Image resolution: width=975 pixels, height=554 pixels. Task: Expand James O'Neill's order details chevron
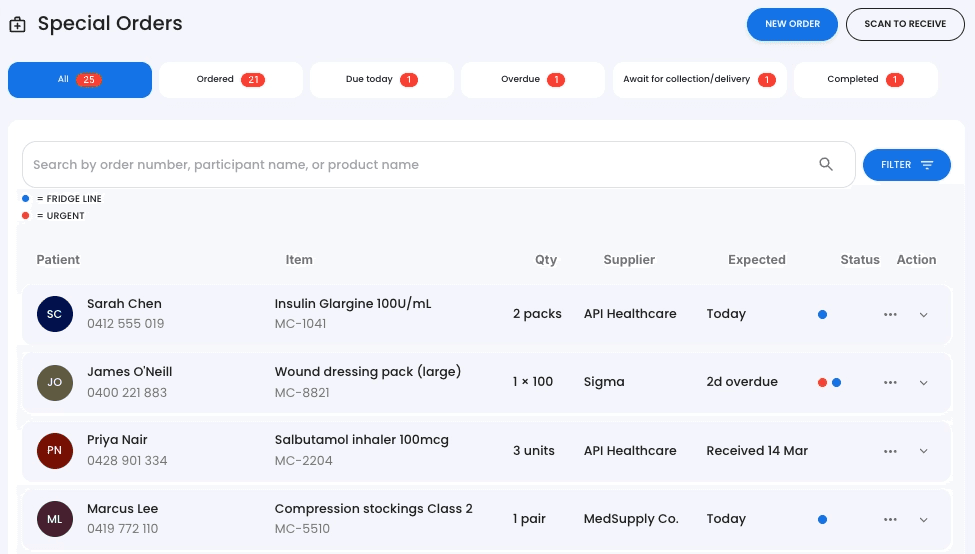(x=924, y=382)
